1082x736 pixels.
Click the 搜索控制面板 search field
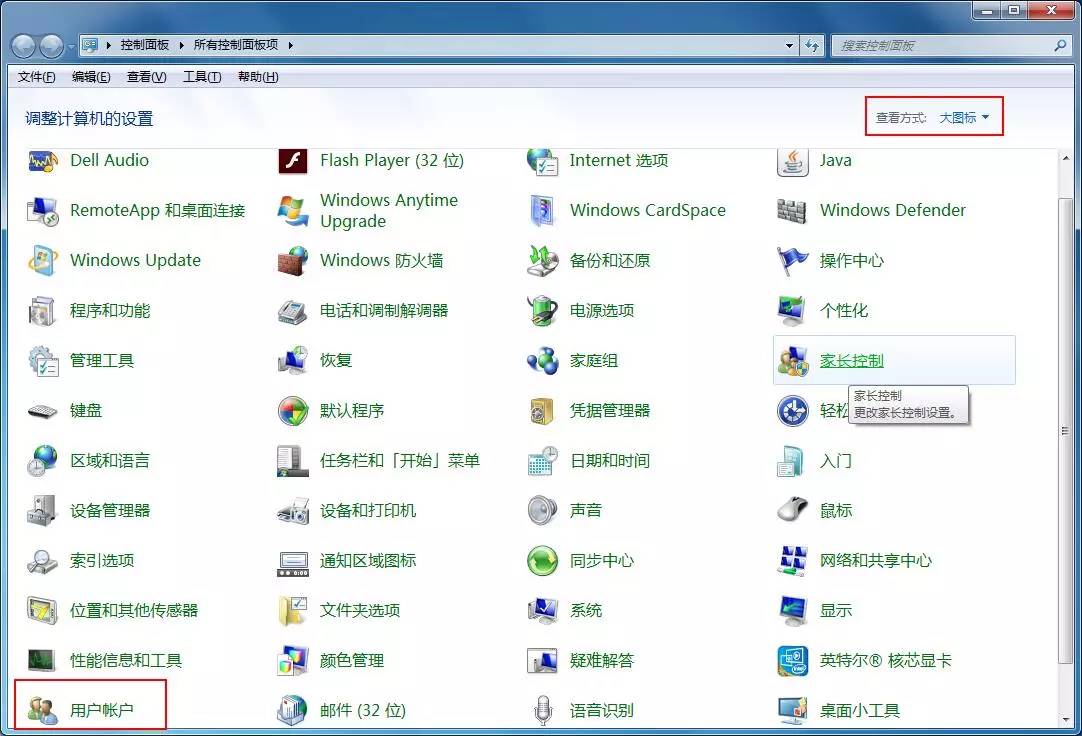[x=943, y=46]
